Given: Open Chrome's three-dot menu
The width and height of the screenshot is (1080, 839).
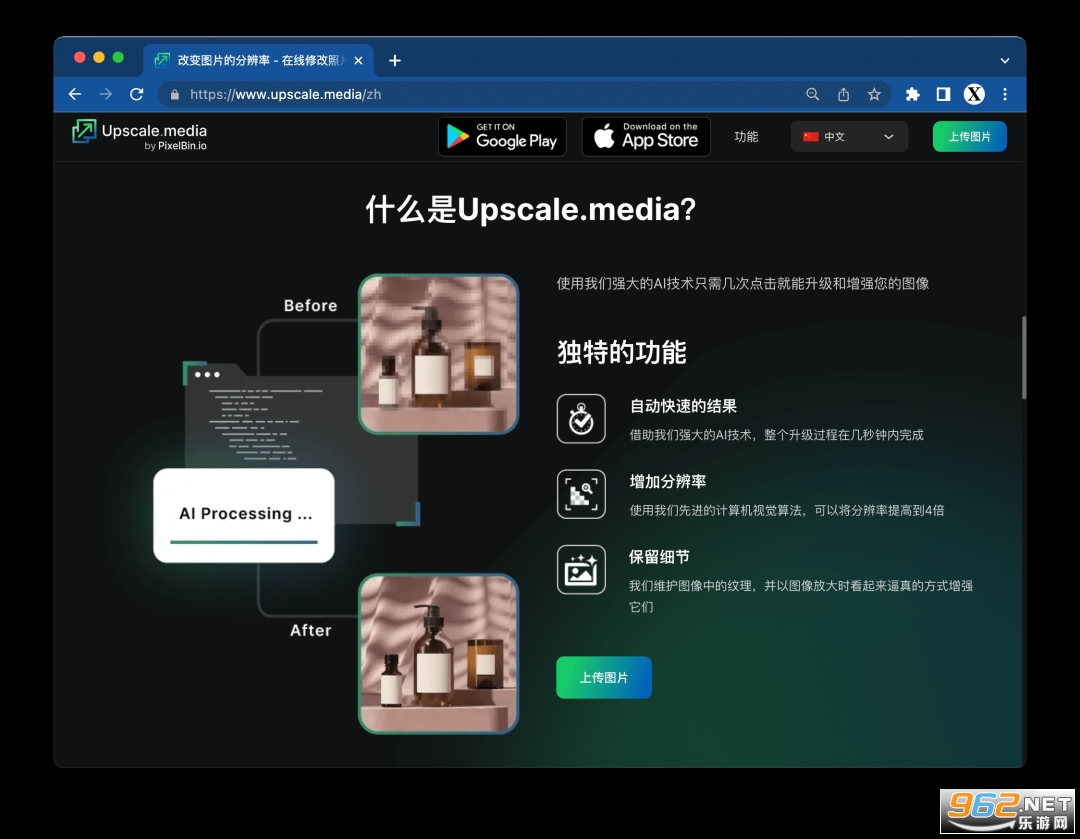Looking at the screenshot, I should click(1005, 94).
